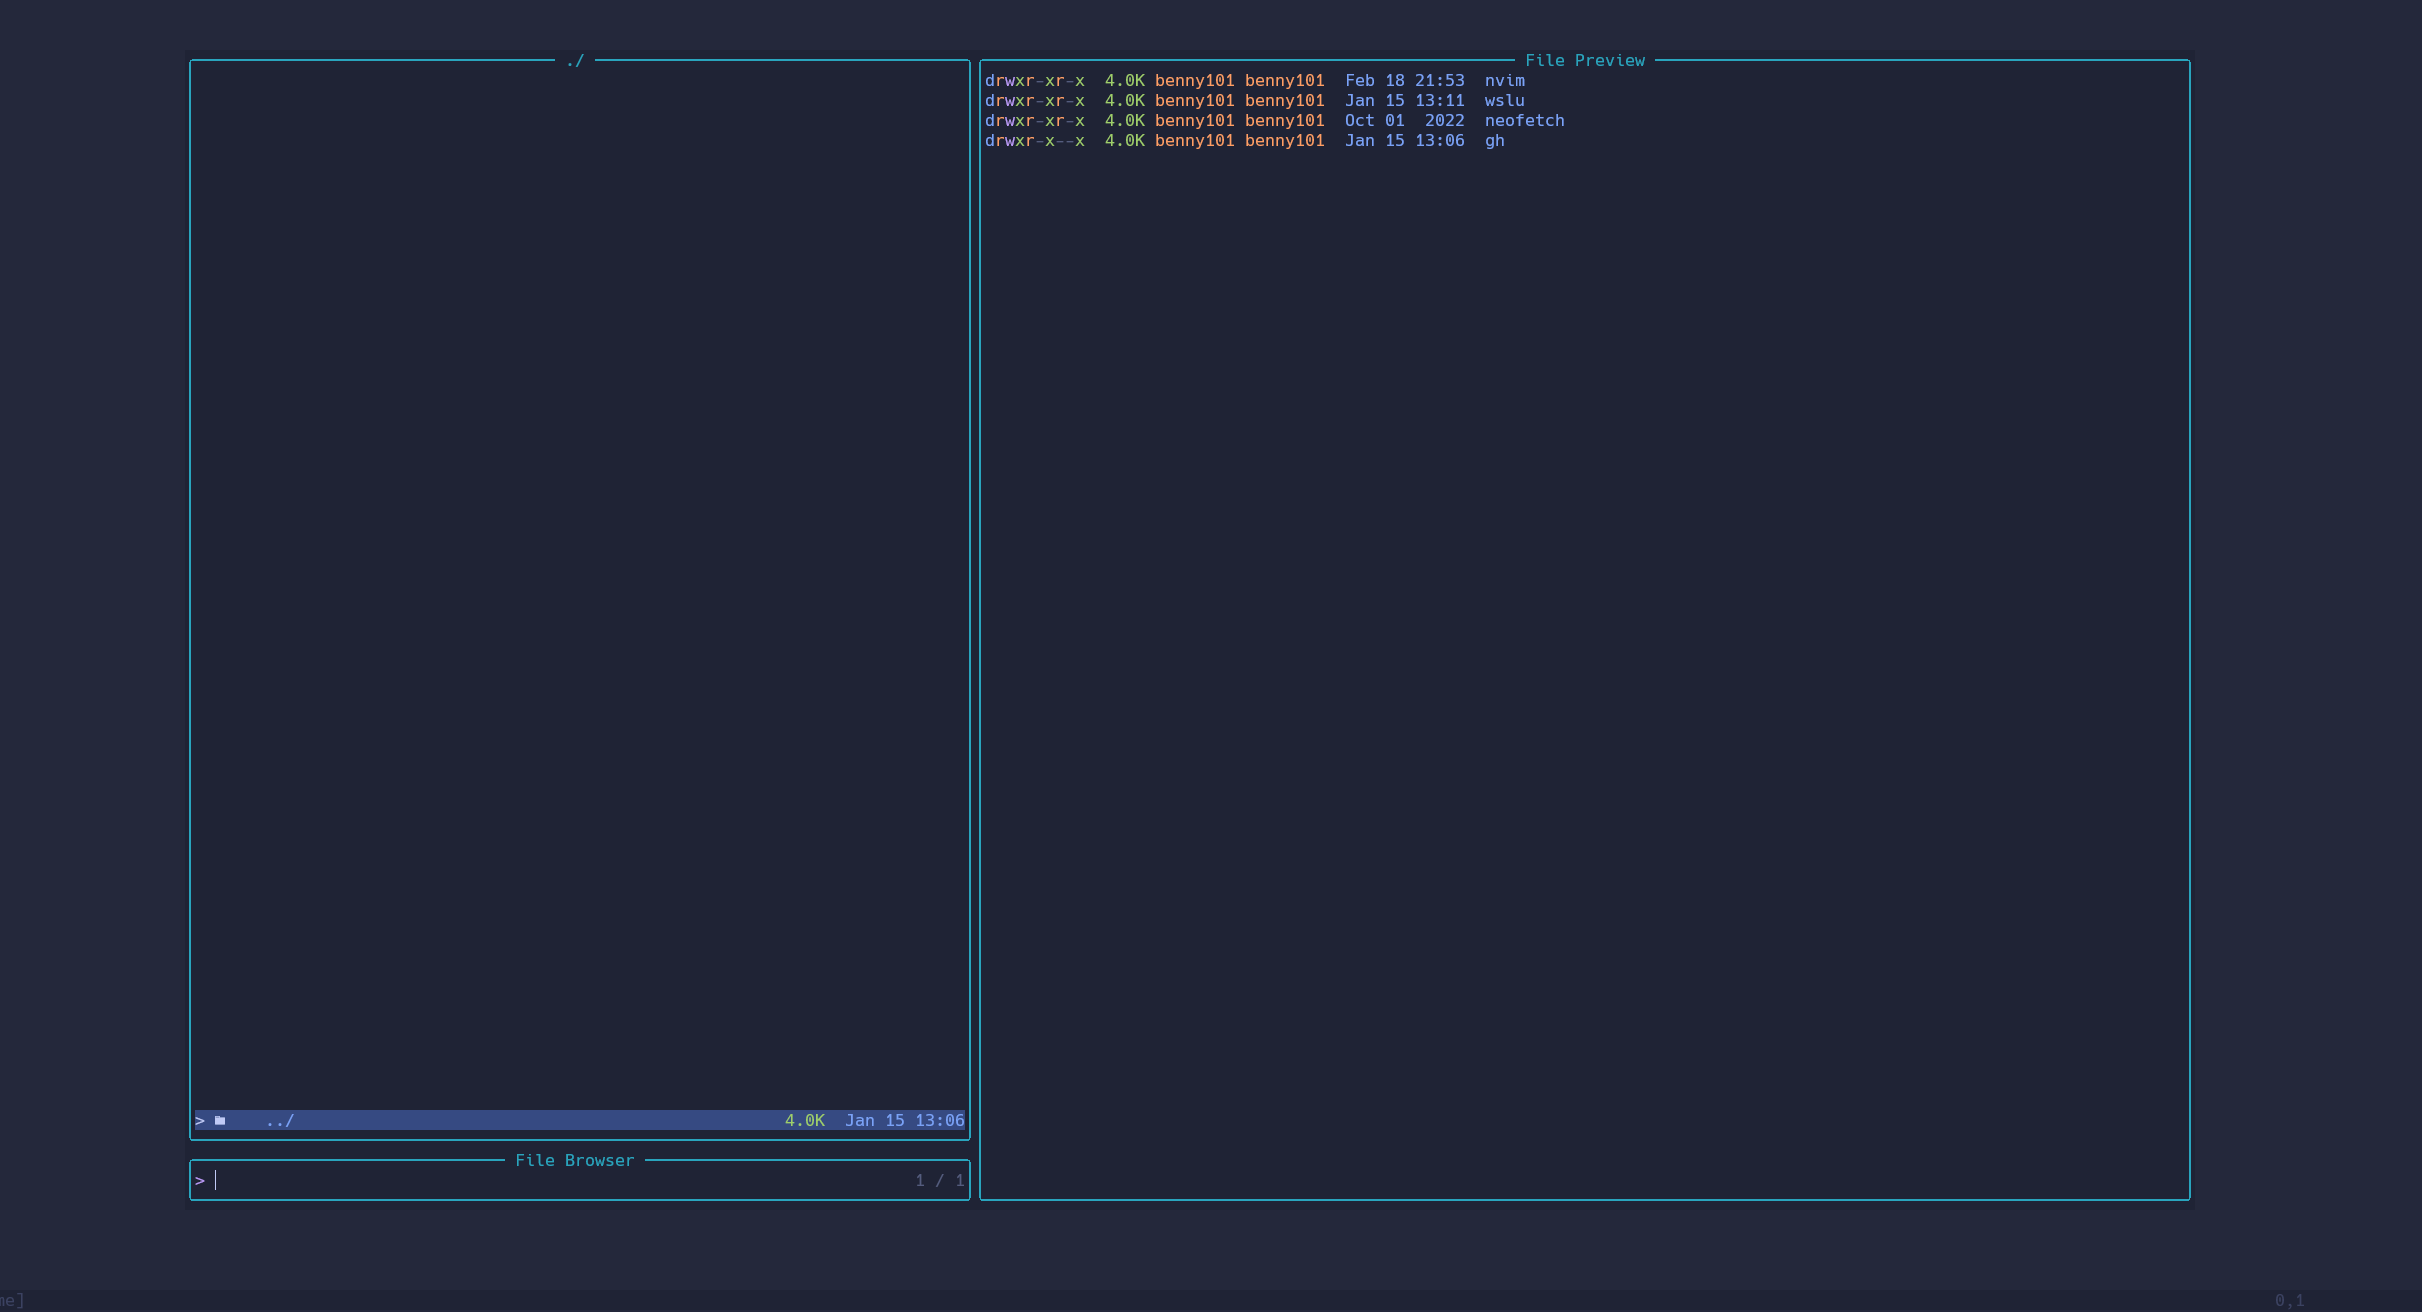Click the 4.0K size label on selected row
The height and width of the screenshot is (1312, 2422).
(805, 1120)
